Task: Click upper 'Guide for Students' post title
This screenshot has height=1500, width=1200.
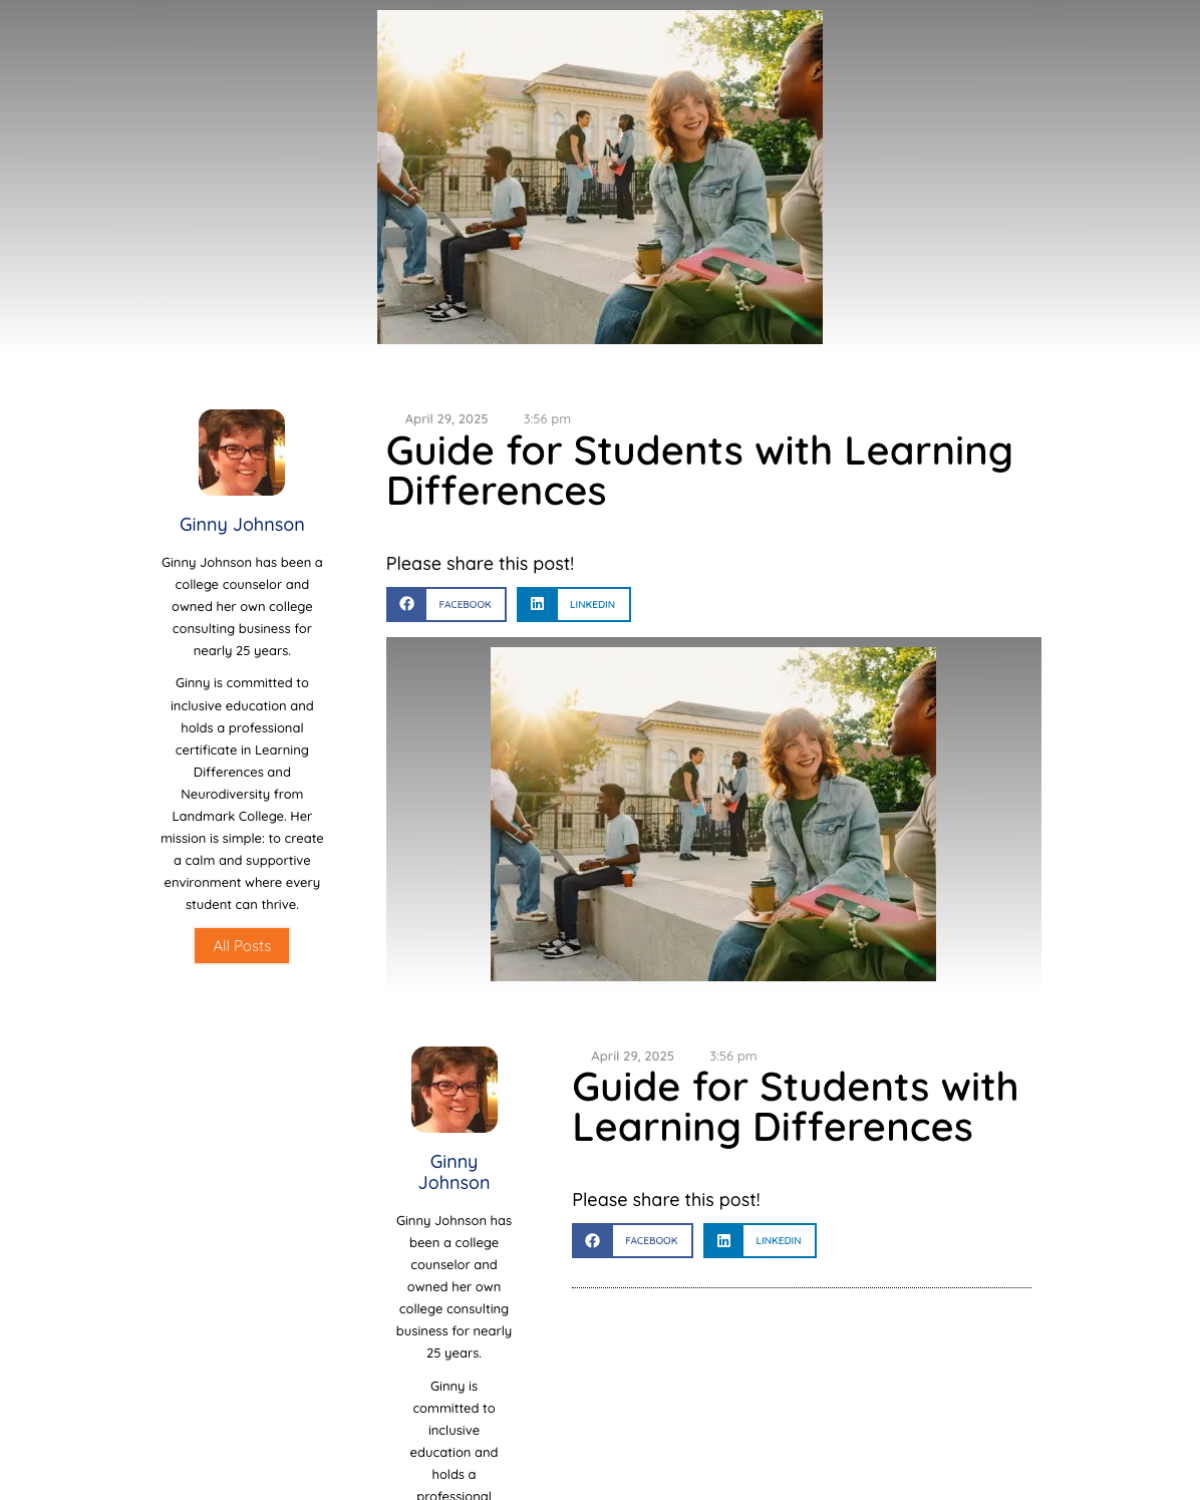Action: [699, 471]
